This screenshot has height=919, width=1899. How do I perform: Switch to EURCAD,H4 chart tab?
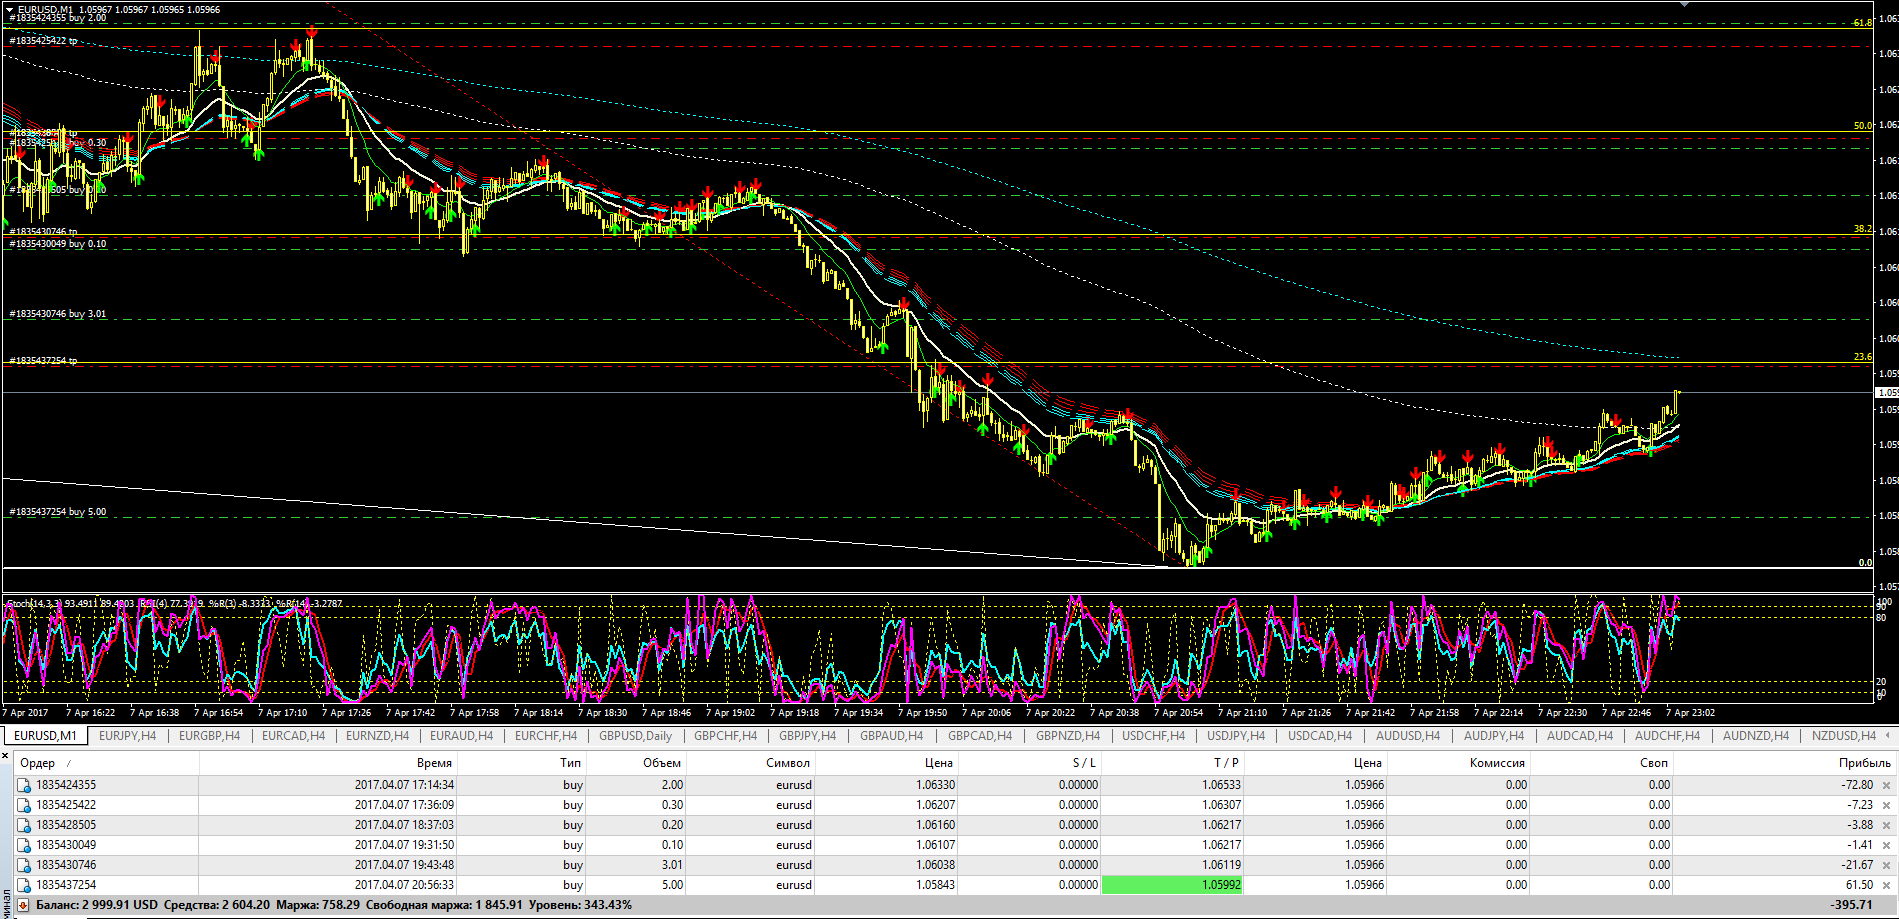click(x=293, y=736)
